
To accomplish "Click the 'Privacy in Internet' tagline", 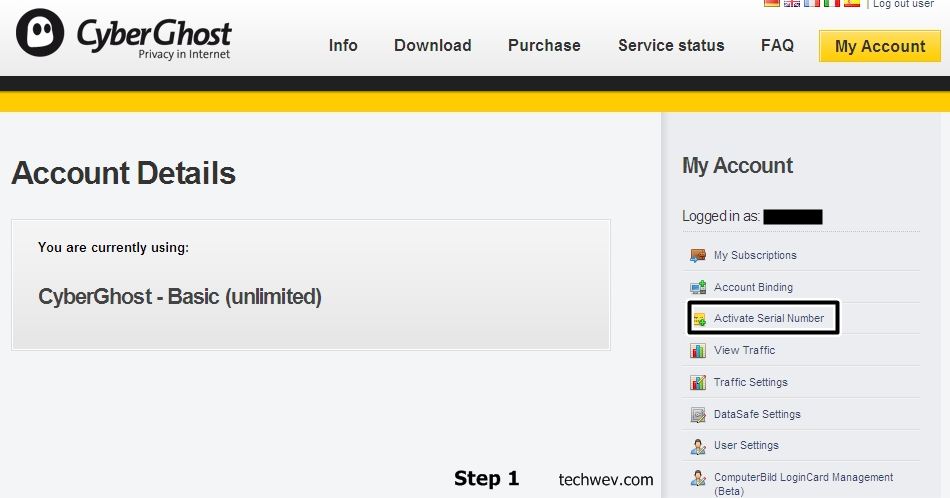I will [x=184, y=55].
